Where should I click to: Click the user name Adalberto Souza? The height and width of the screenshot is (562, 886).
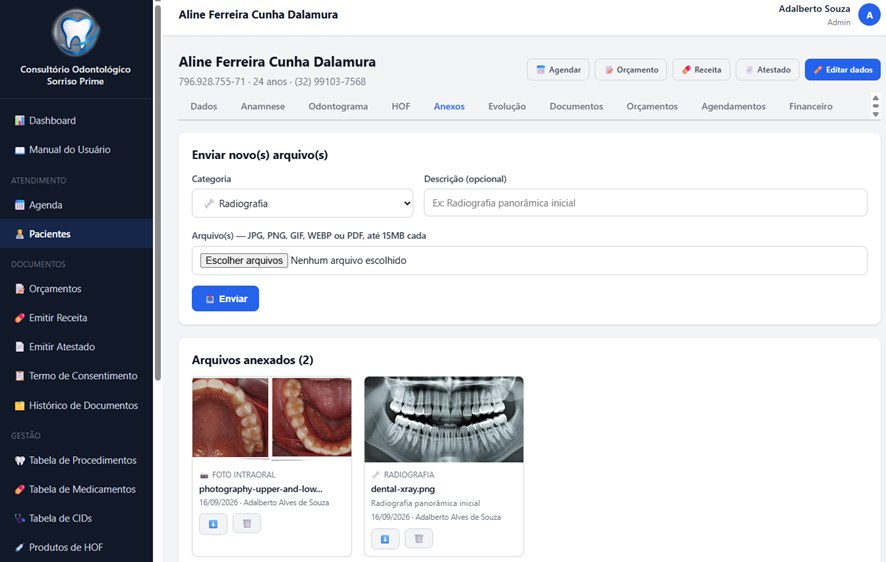[x=814, y=9]
